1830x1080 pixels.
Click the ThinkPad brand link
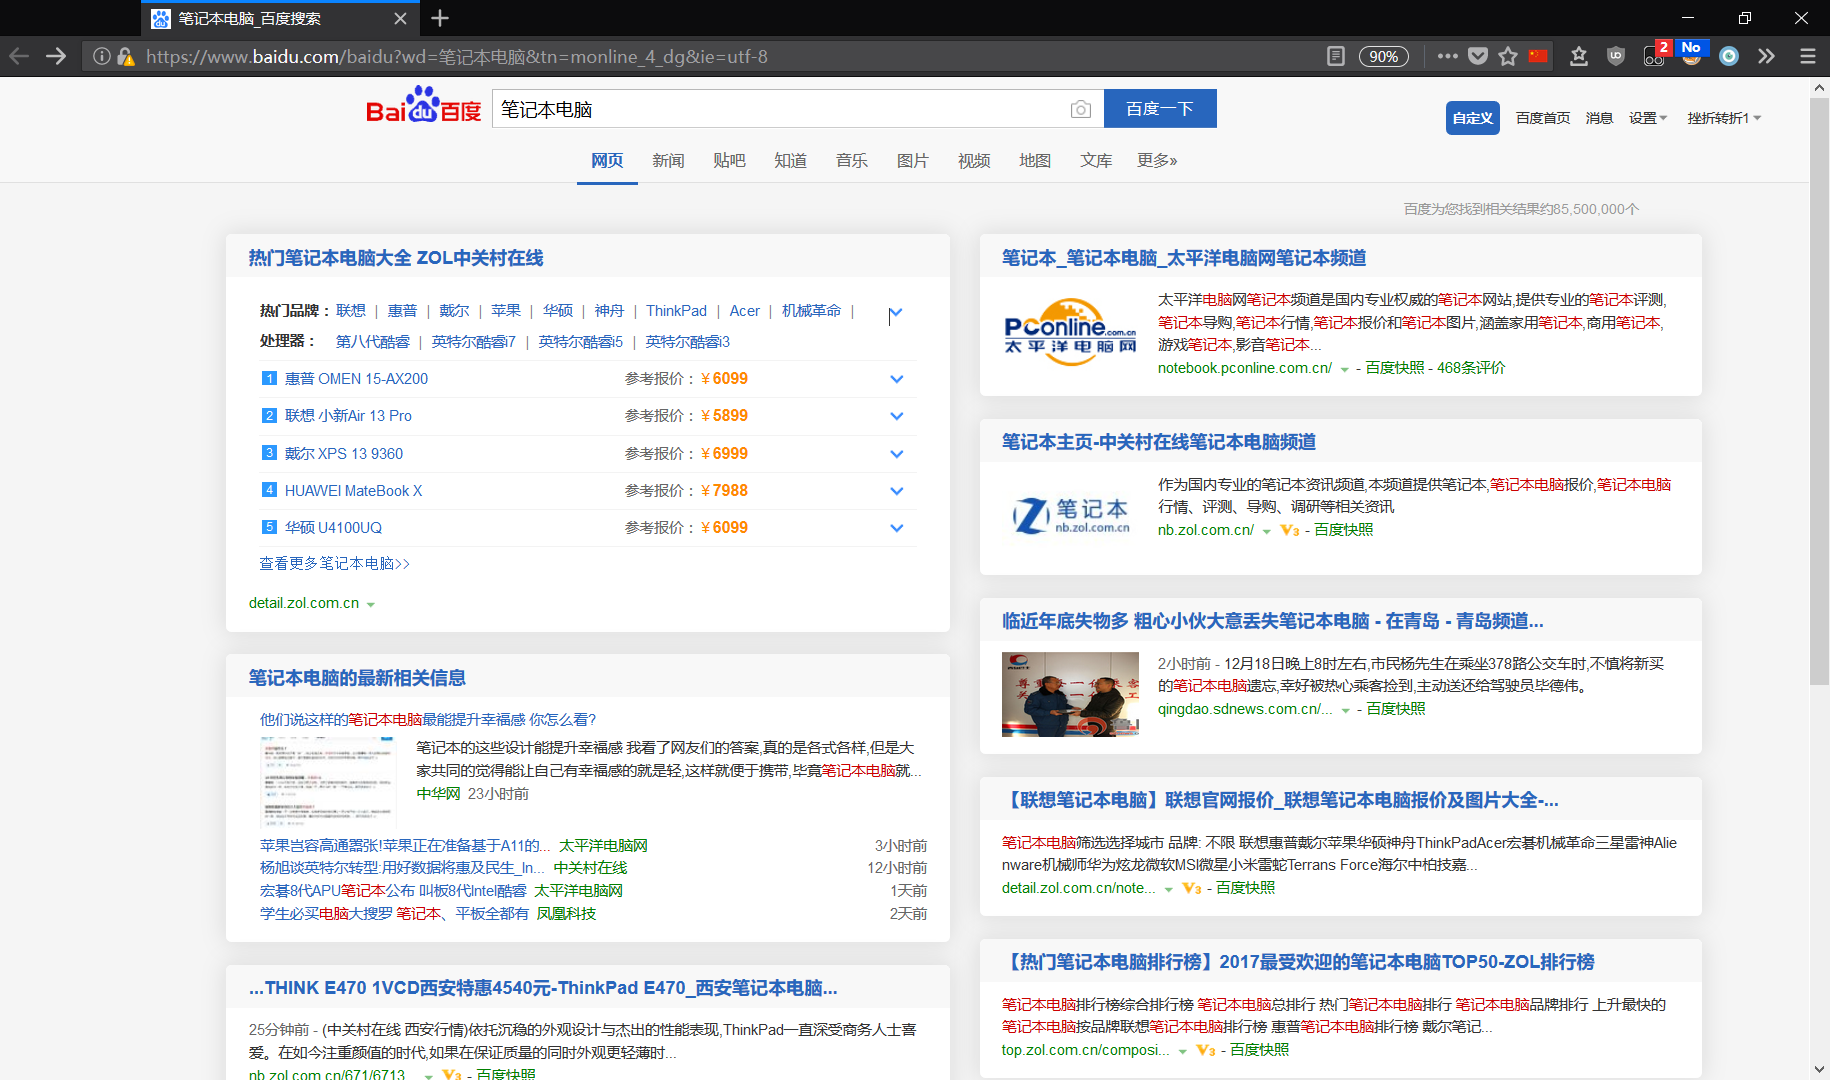[676, 311]
